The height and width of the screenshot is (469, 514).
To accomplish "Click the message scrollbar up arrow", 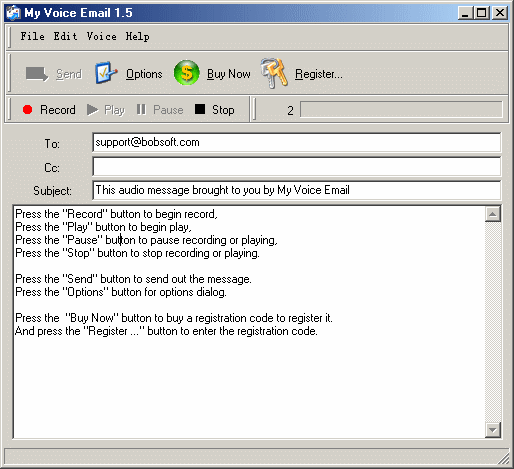I will (493, 214).
